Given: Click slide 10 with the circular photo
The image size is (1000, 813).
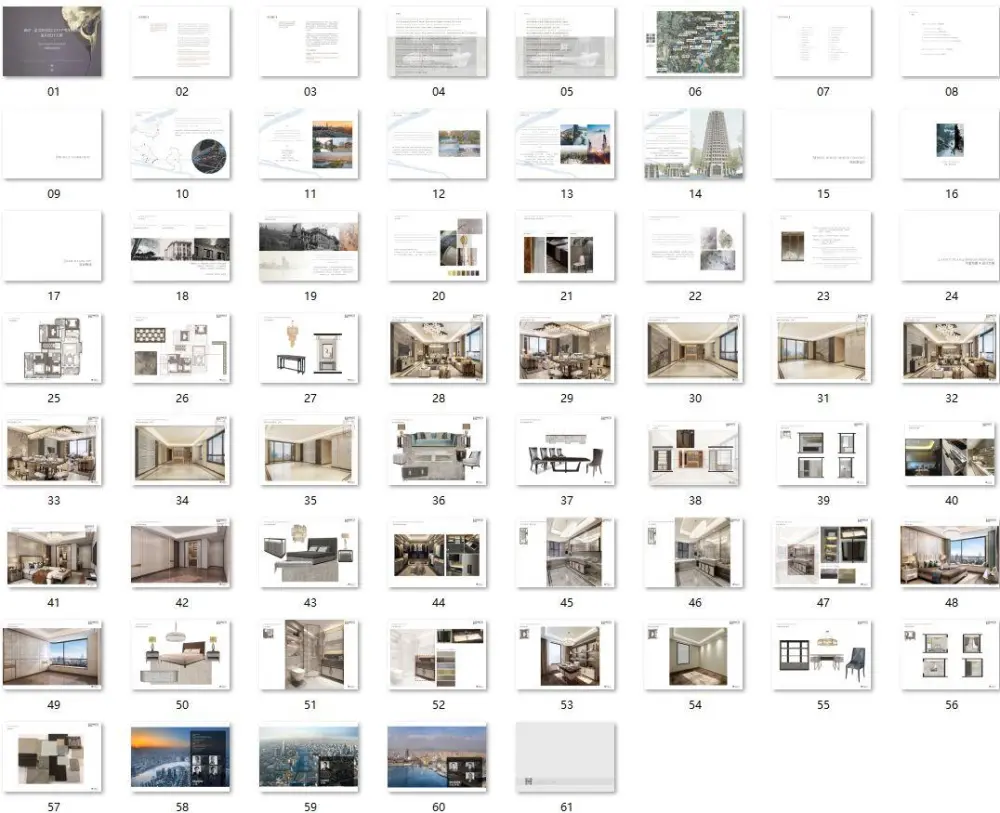Looking at the screenshot, I should (x=181, y=144).
